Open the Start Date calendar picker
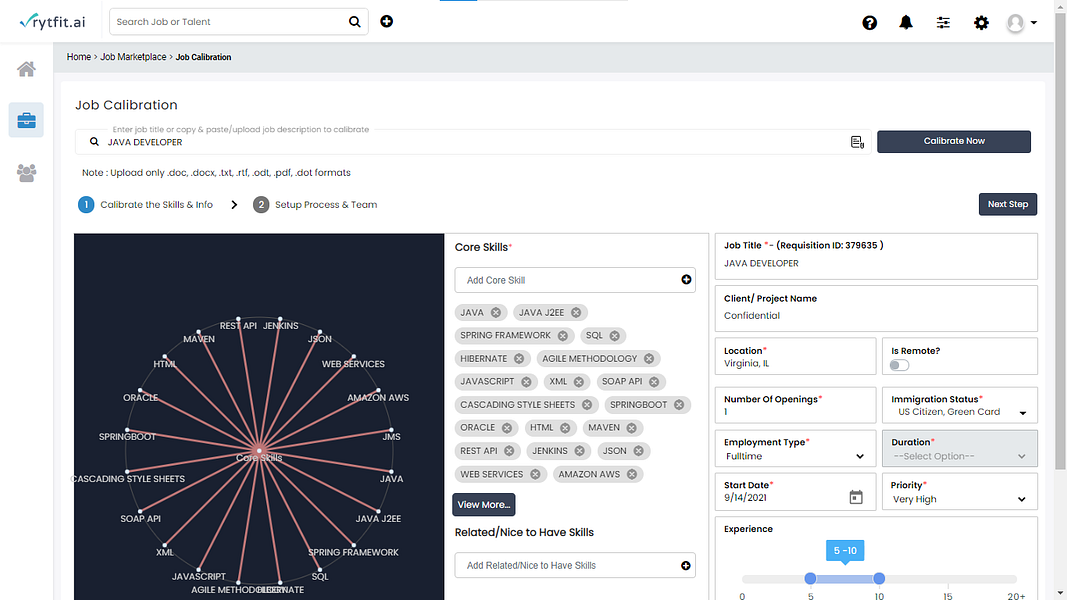 click(x=856, y=497)
